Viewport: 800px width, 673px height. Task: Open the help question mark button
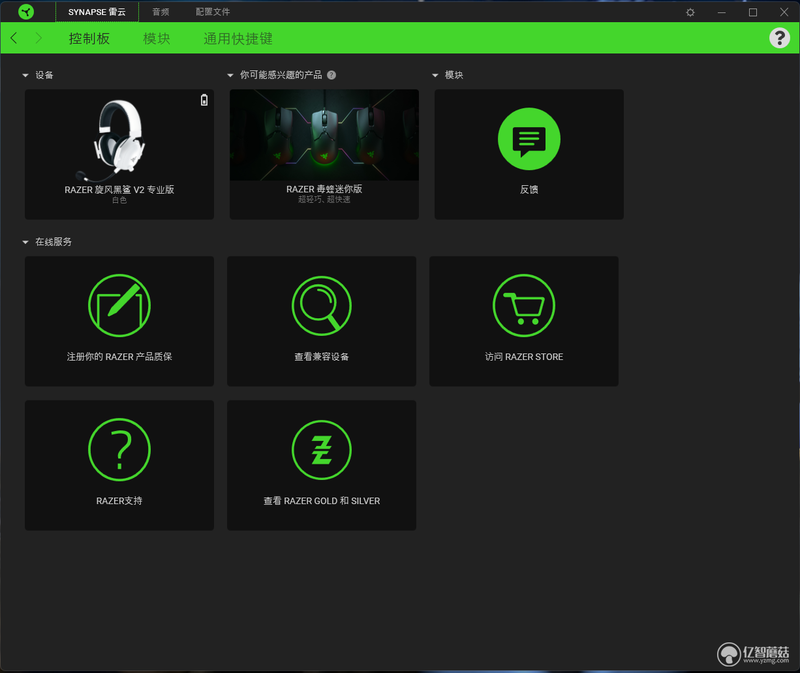click(779, 38)
